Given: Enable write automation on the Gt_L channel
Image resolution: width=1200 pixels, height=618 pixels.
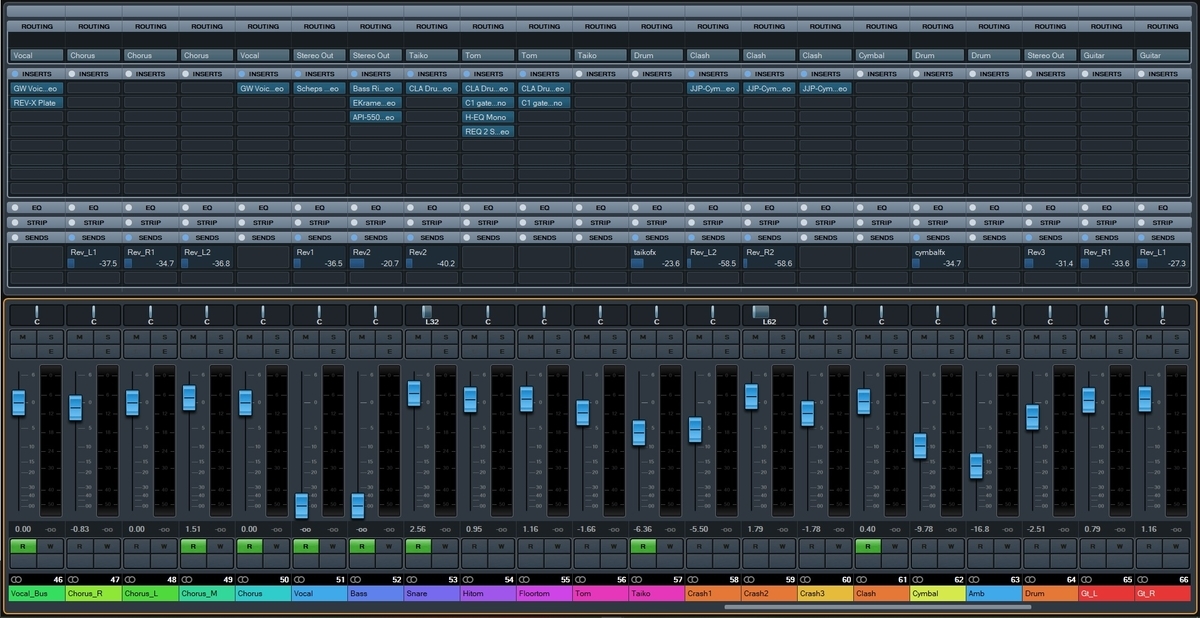Looking at the screenshot, I should [1120, 547].
